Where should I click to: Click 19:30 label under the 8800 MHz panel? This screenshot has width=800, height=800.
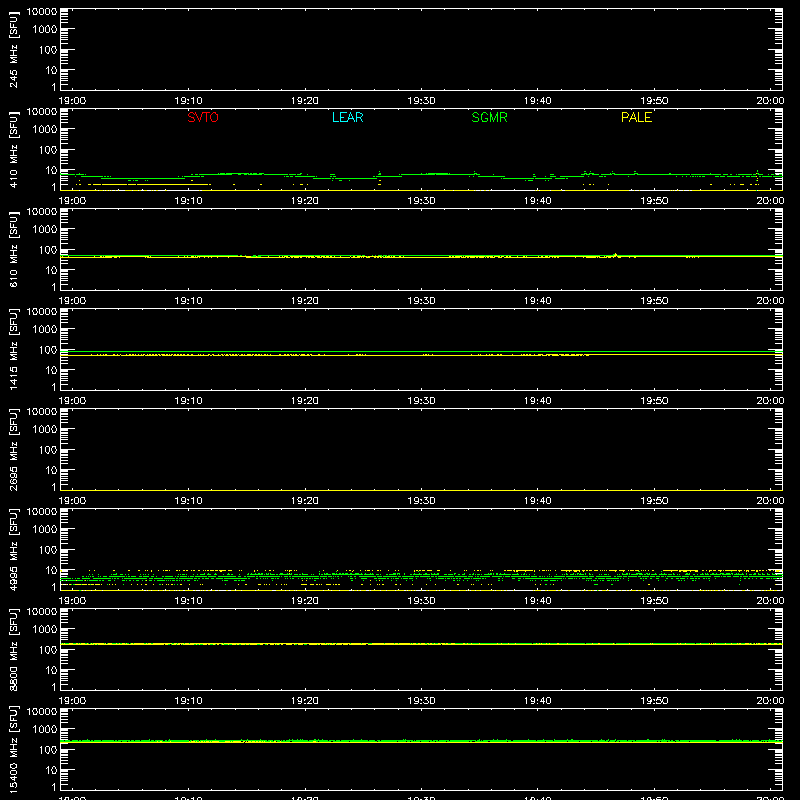pyautogui.click(x=421, y=701)
